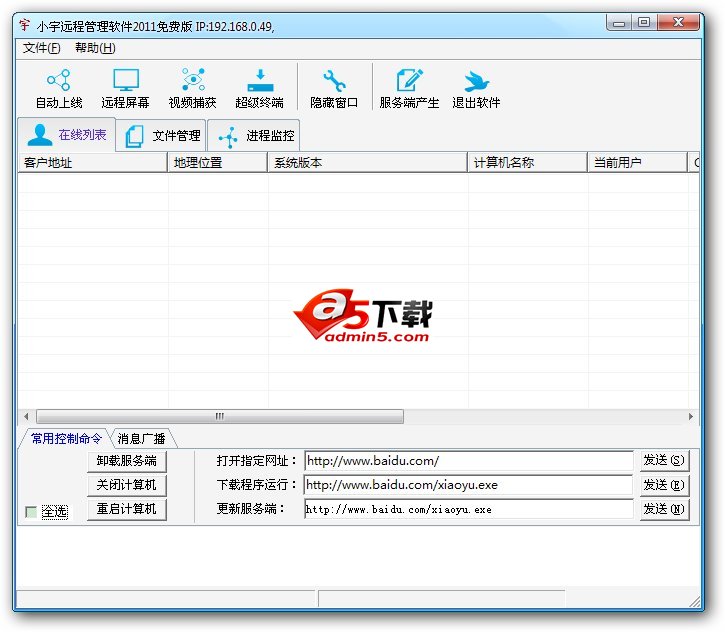725x632 pixels.
Task: Open 远程屏幕 remote screen tool
Action: 125,89
